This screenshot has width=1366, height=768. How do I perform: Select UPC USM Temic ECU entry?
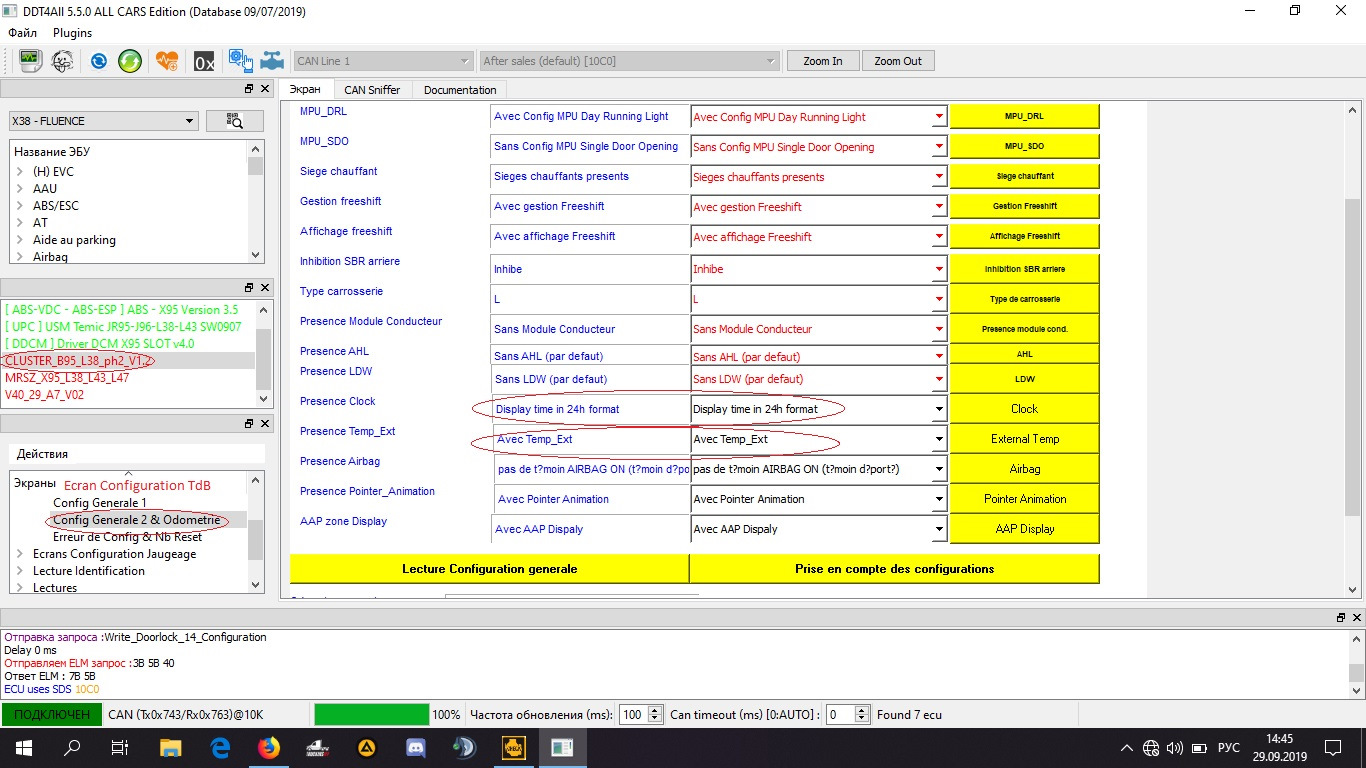123,327
